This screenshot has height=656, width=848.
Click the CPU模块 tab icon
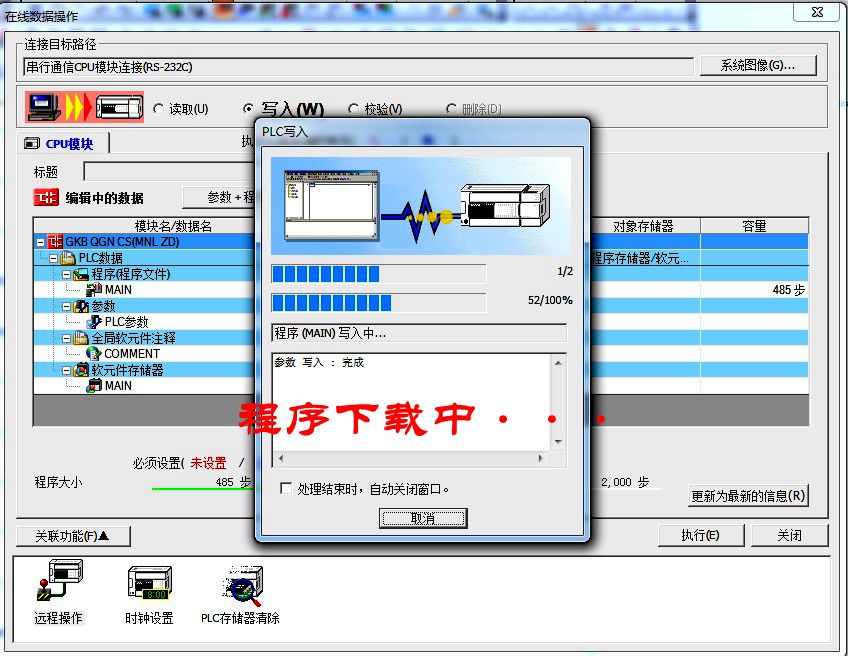pyautogui.click(x=32, y=143)
